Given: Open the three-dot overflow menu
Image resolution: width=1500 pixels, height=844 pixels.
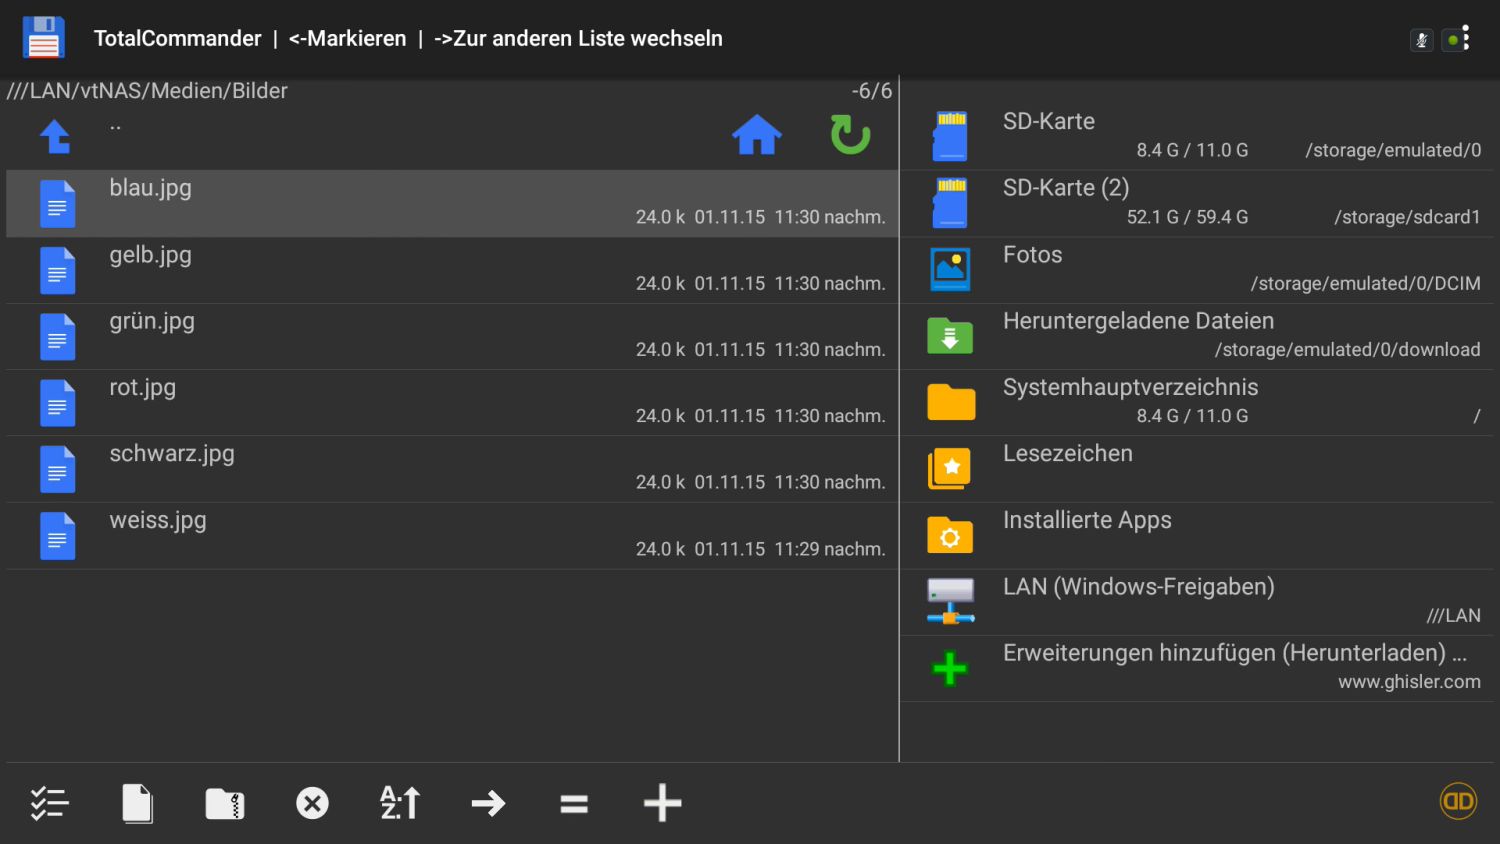Looking at the screenshot, I should (x=1466, y=38).
